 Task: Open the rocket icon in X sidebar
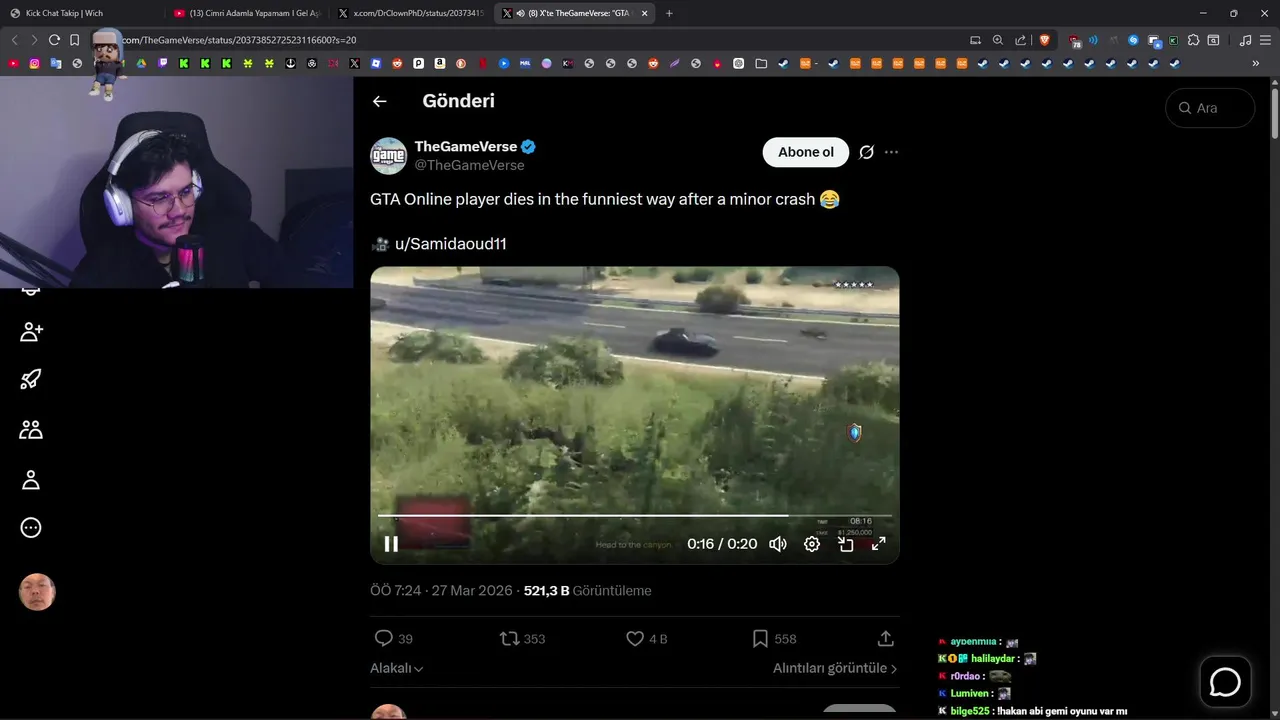(x=31, y=379)
